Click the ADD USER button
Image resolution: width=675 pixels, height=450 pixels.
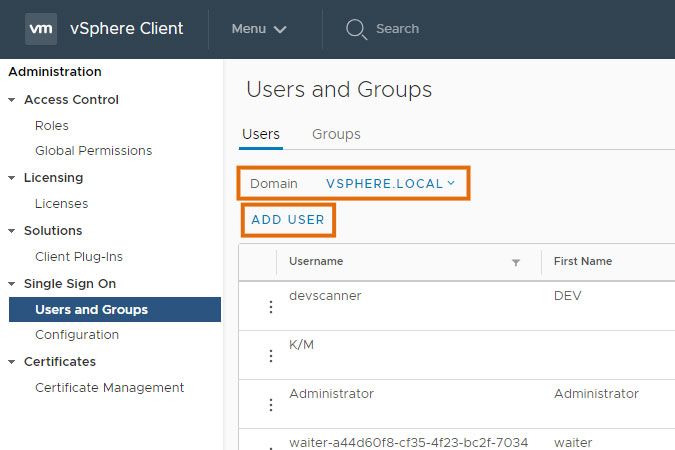288,219
